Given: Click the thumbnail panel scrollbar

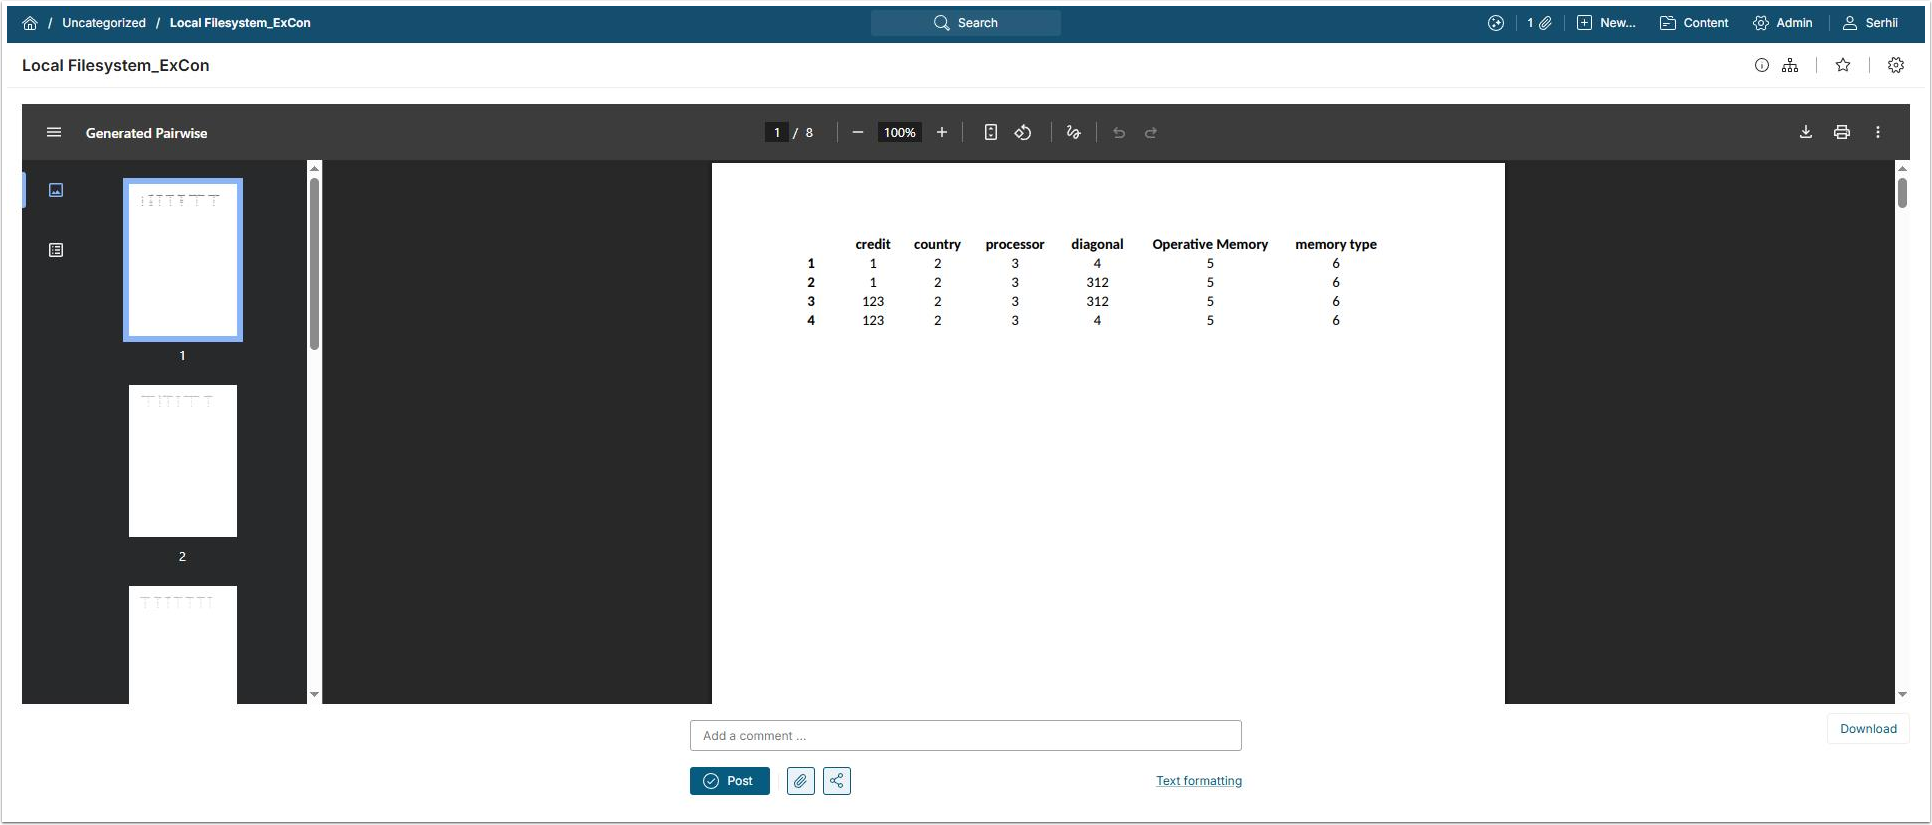Looking at the screenshot, I should coord(314,265).
